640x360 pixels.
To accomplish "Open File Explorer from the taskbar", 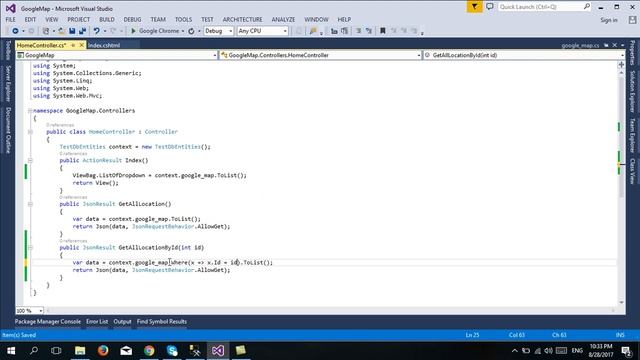I will pos(80,350).
